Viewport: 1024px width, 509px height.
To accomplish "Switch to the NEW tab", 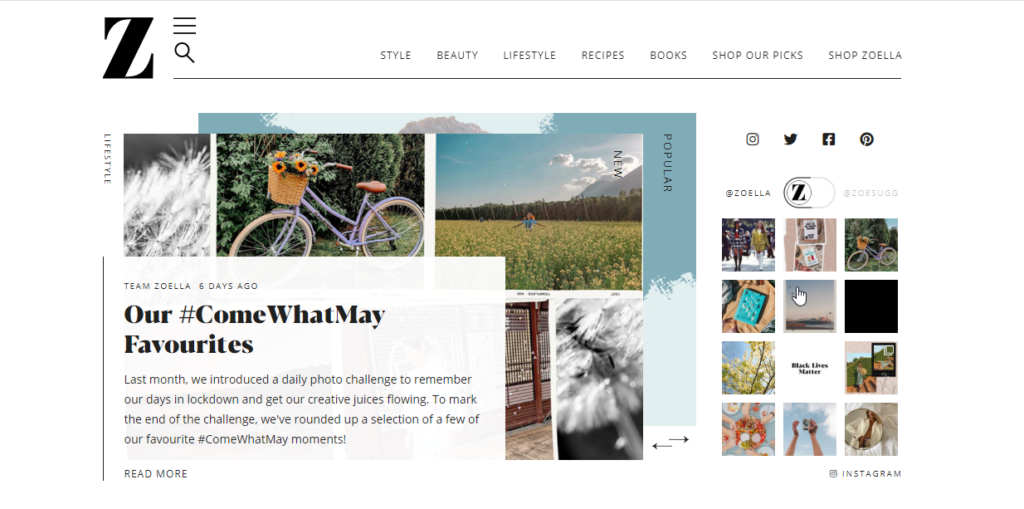I will [x=617, y=164].
